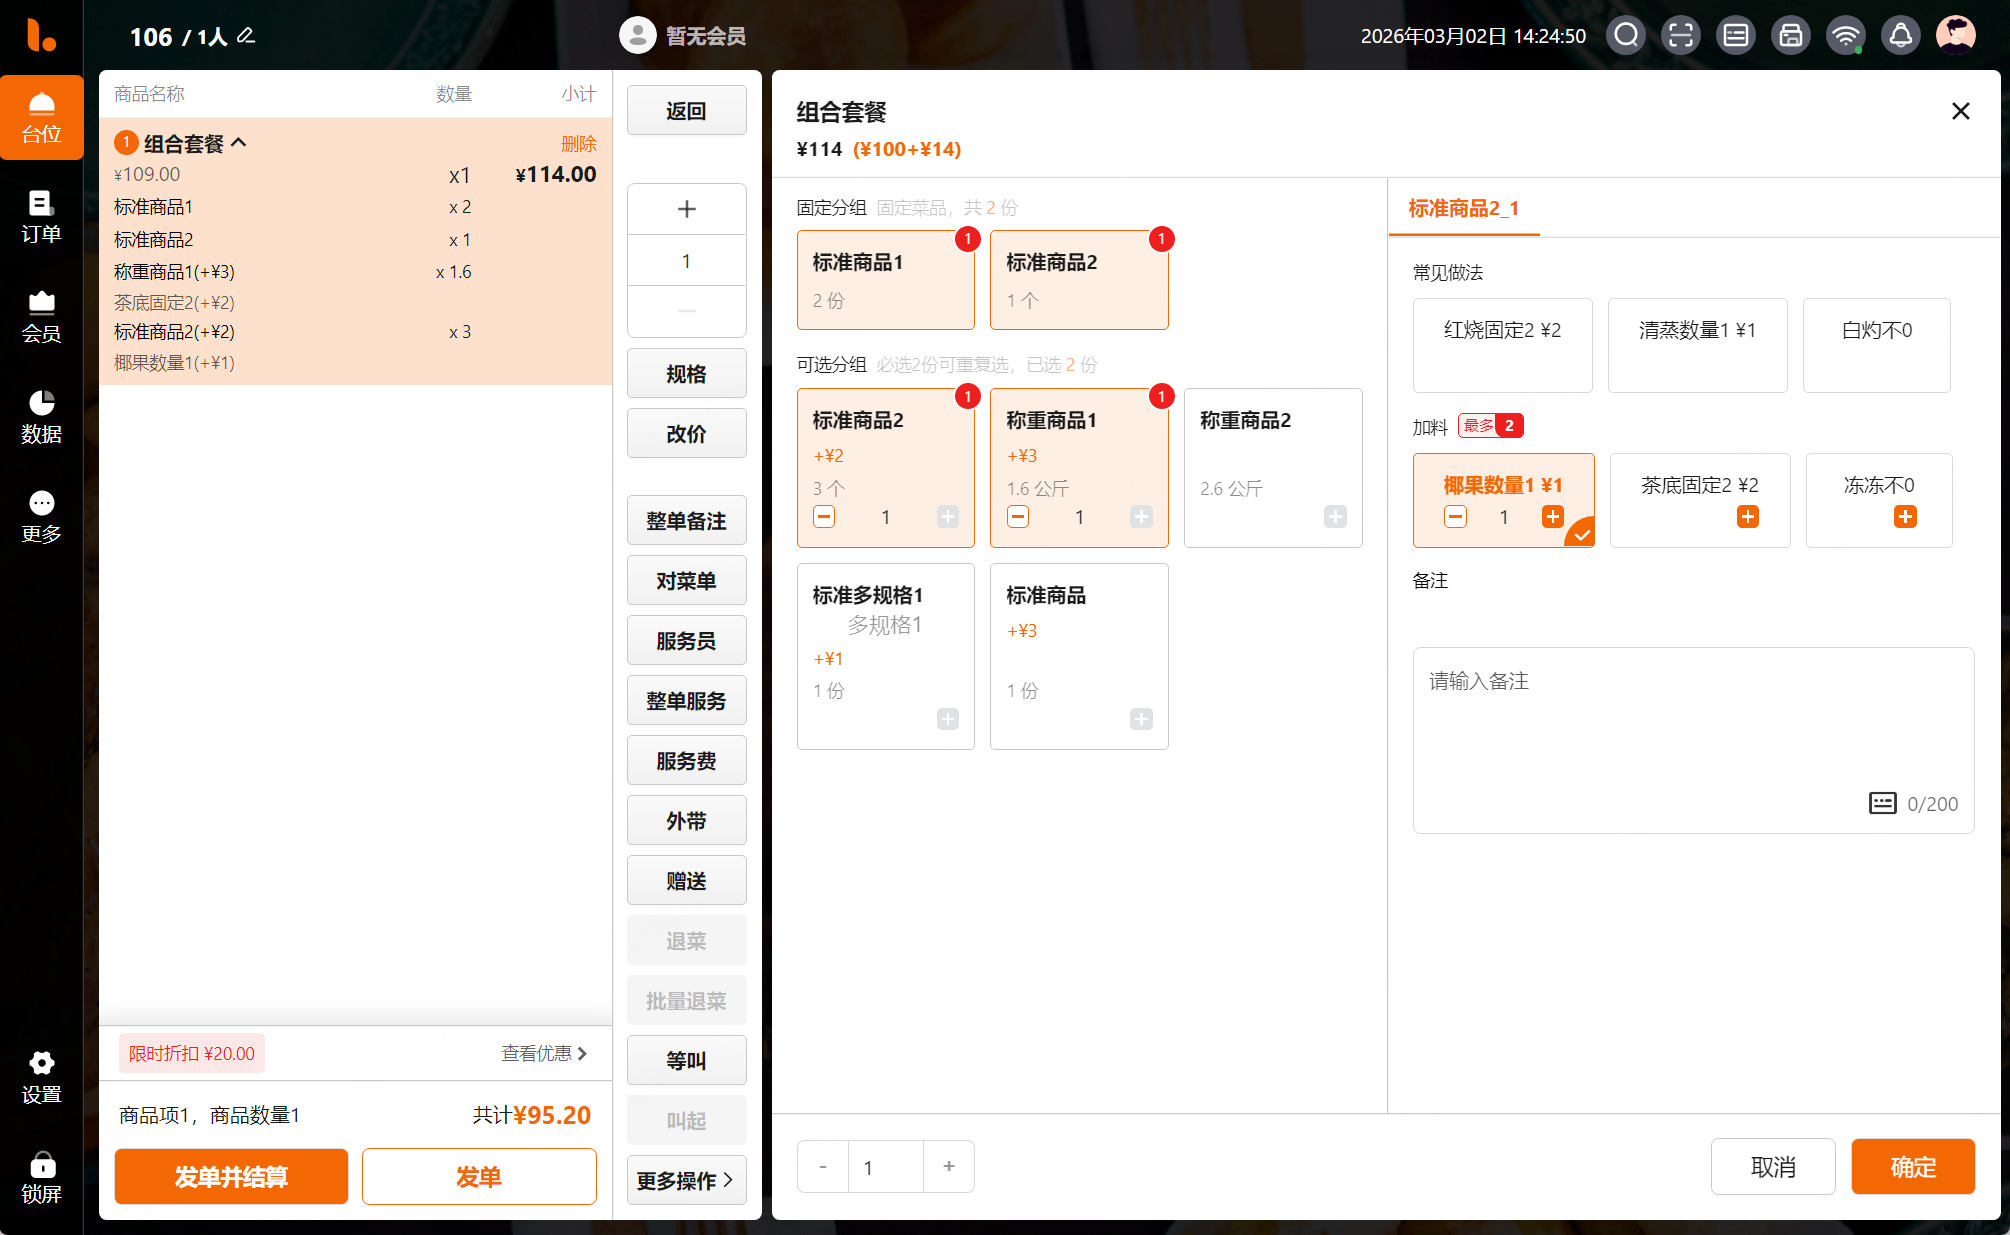
Task: Click the printer icon in header
Action: pyautogui.click(x=1791, y=36)
